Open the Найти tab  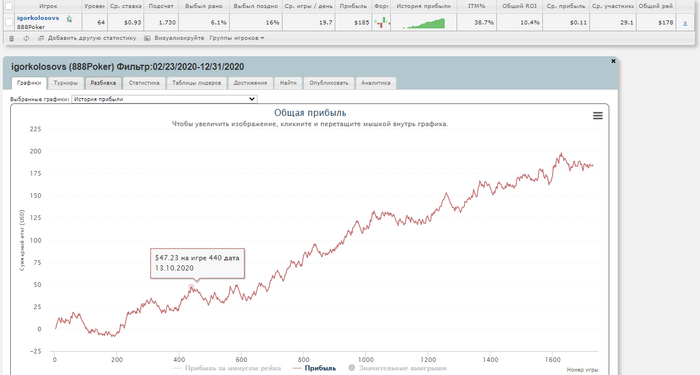point(288,83)
